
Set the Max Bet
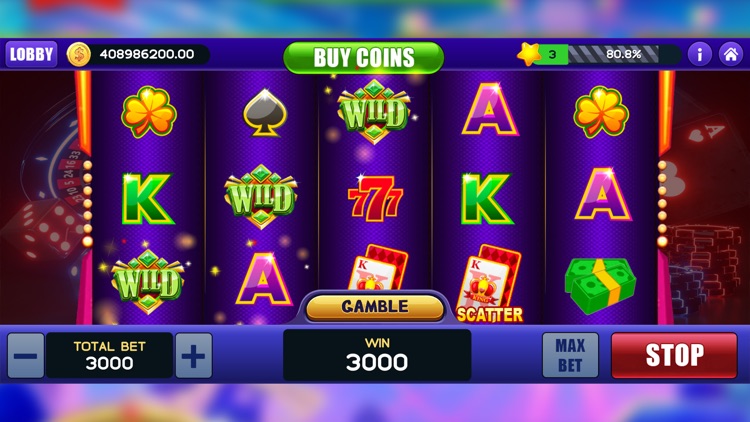[x=570, y=355]
